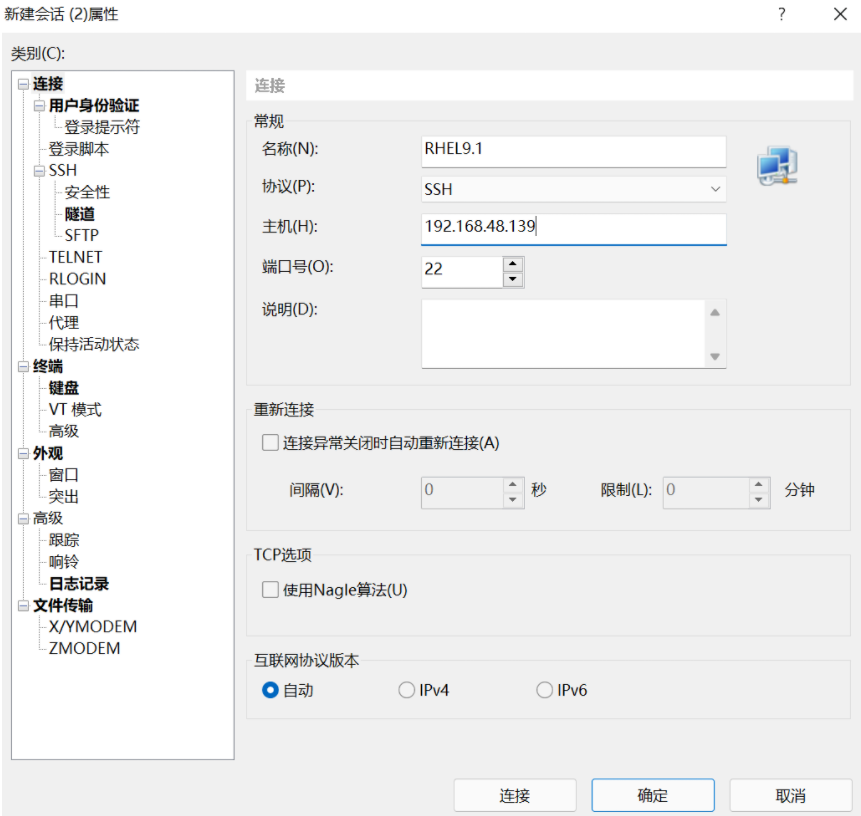Click the 间隔 up spinner arrow
861x816 pixels.
click(x=513, y=484)
